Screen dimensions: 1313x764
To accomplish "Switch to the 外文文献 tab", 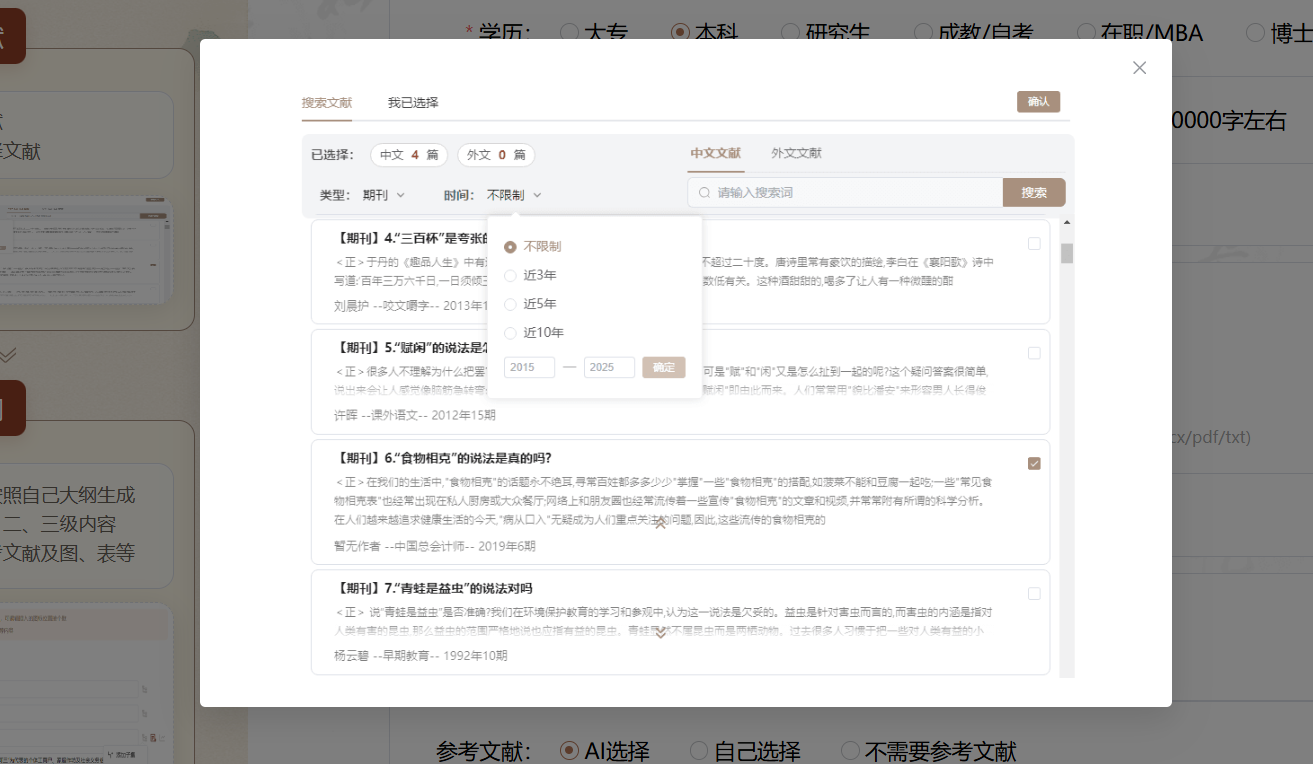I will coord(796,154).
